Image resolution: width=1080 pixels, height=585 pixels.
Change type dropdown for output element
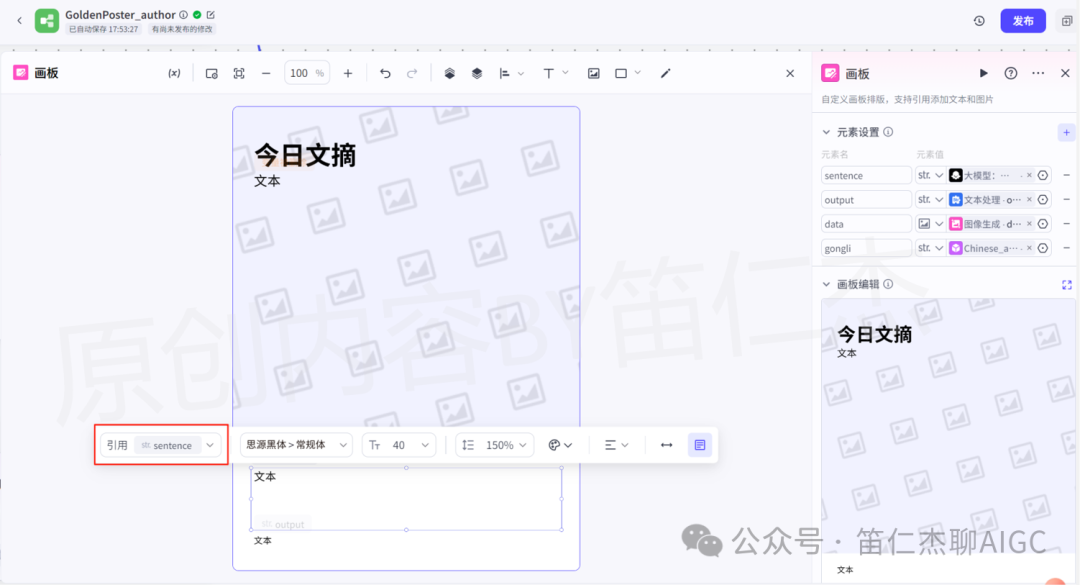[930, 199]
